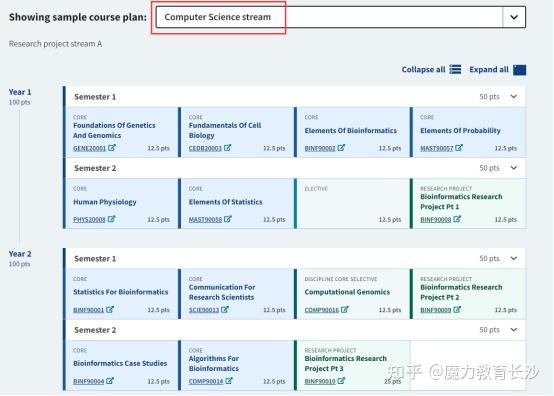Image resolution: width=554 pixels, height=396 pixels.
Task: Click the Expand all grid icon
Action: pyautogui.click(x=519, y=70)
